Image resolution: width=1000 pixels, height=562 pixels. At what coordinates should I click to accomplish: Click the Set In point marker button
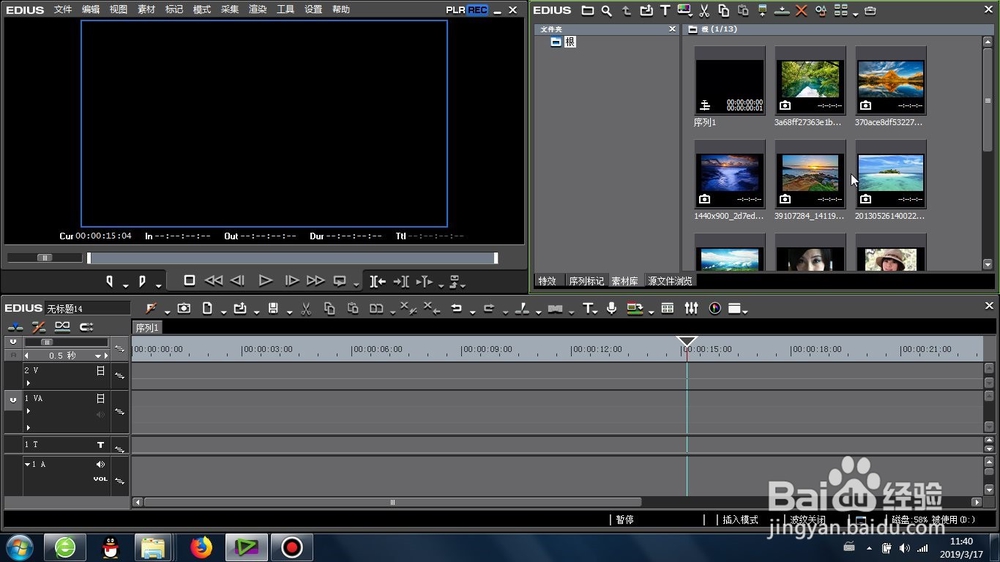pyautogui.click(x=110, y=281)
